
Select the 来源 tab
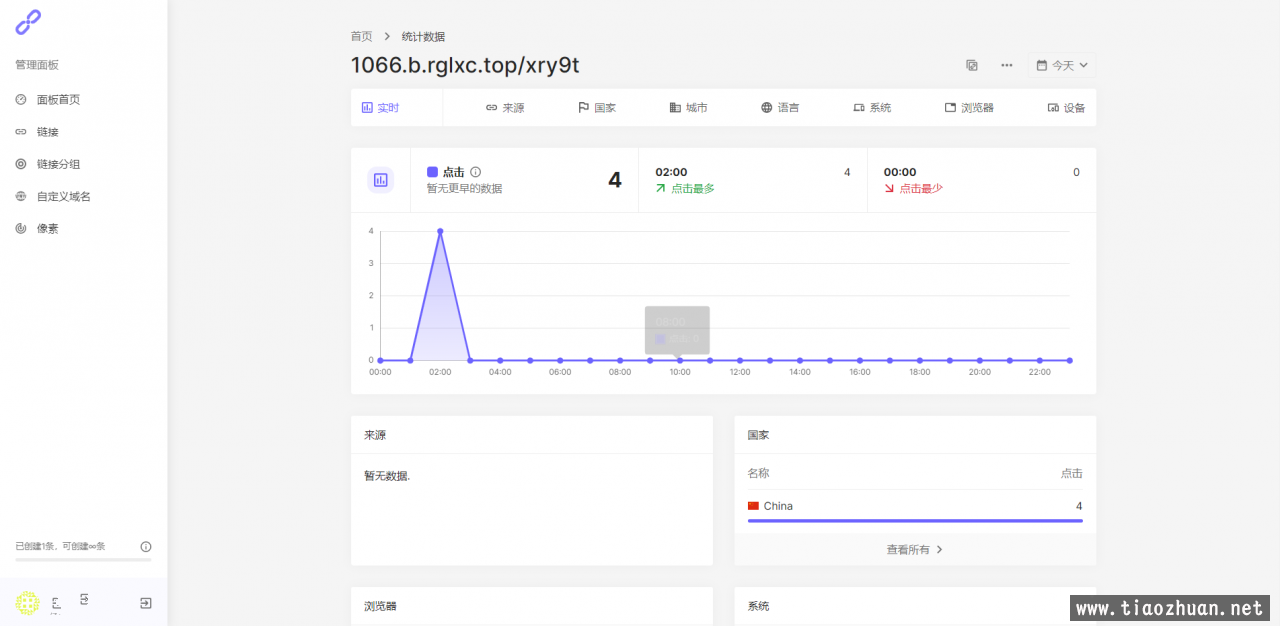(505, 107)
